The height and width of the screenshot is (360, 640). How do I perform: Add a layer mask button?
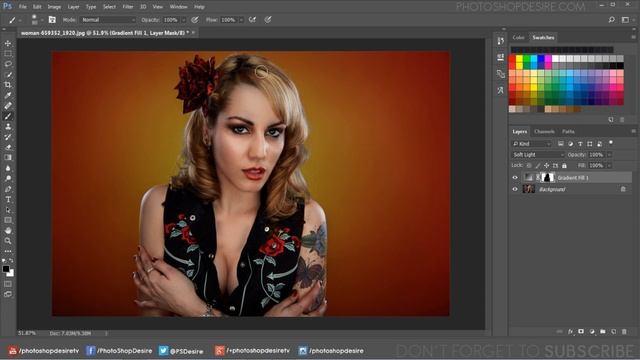point(581,332)
